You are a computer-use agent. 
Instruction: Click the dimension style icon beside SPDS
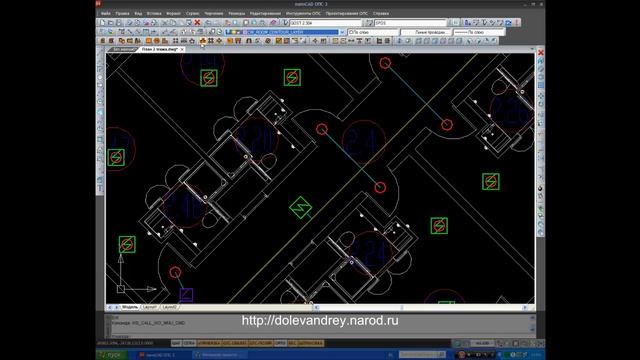click(369, 23)
